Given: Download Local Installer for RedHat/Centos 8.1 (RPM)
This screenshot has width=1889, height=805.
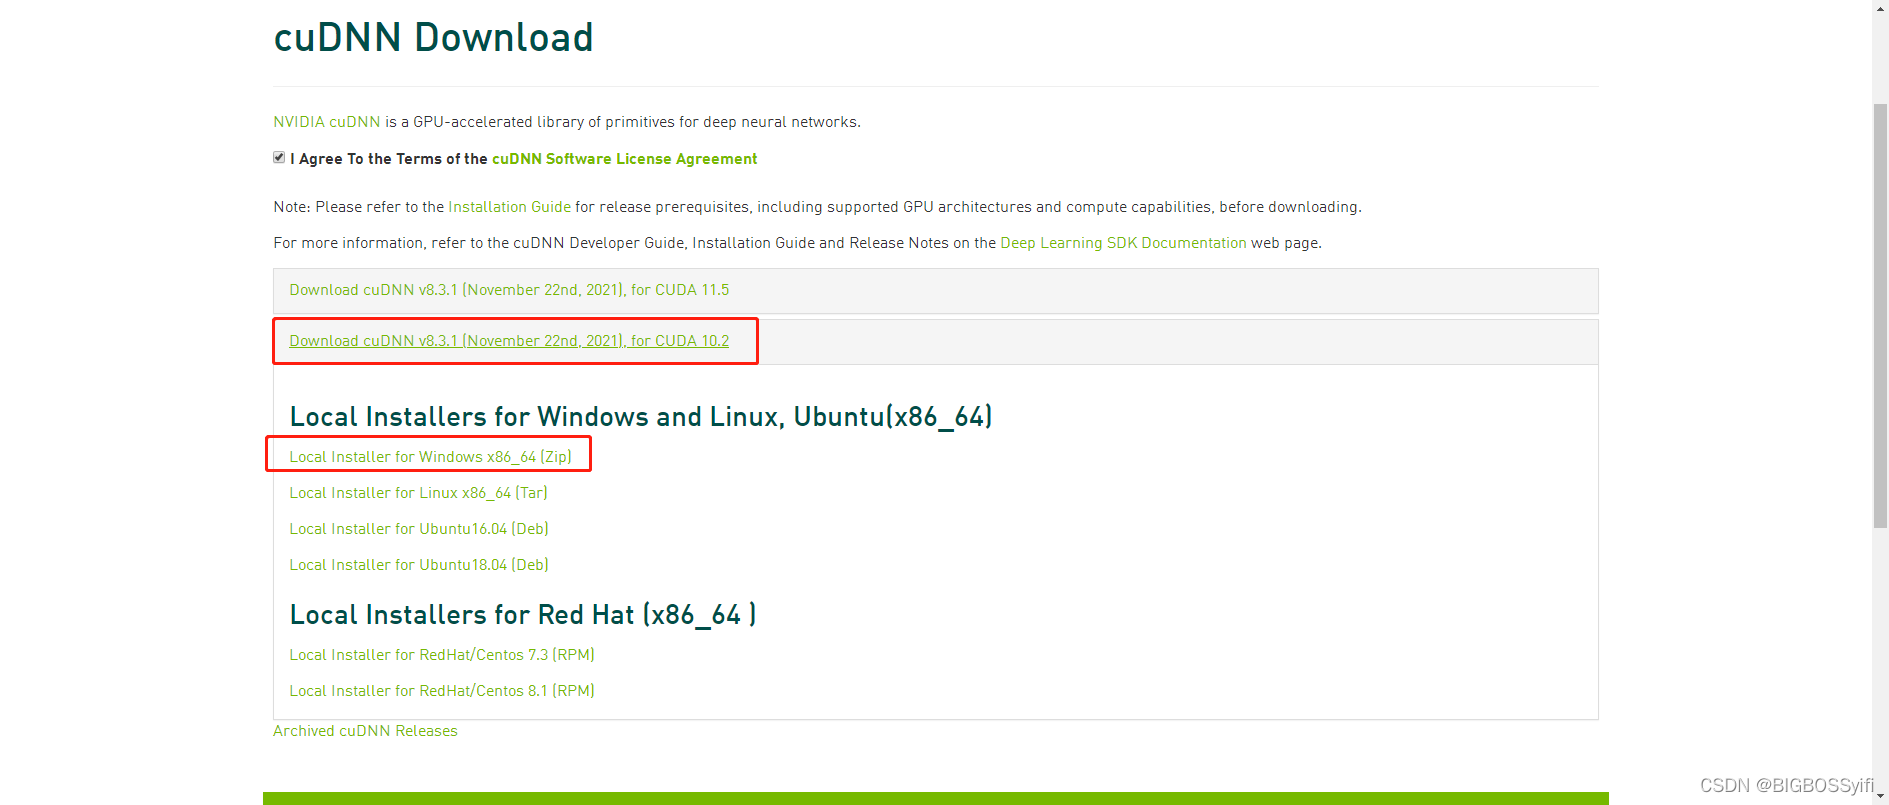Looking at the screenshot, I should coord(442,691).
